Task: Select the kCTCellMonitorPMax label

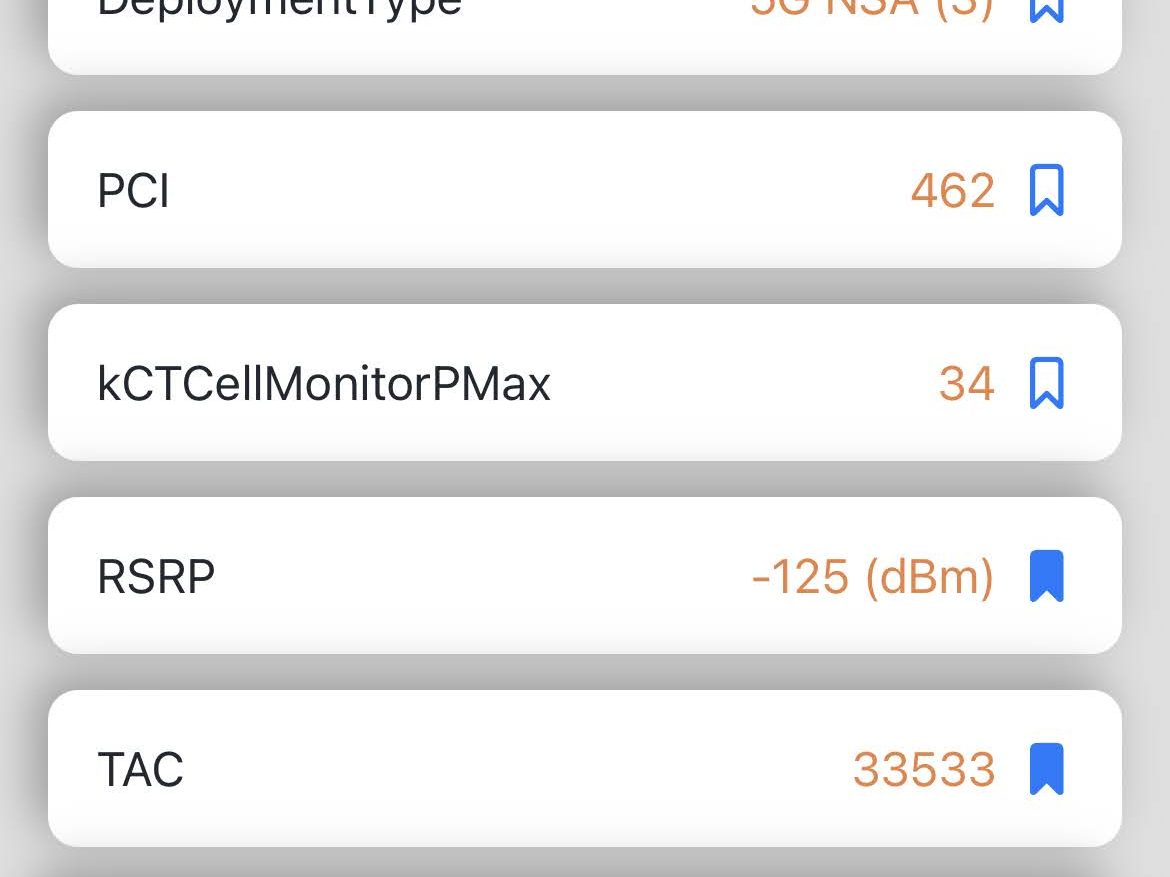Action: click(324, 384)
